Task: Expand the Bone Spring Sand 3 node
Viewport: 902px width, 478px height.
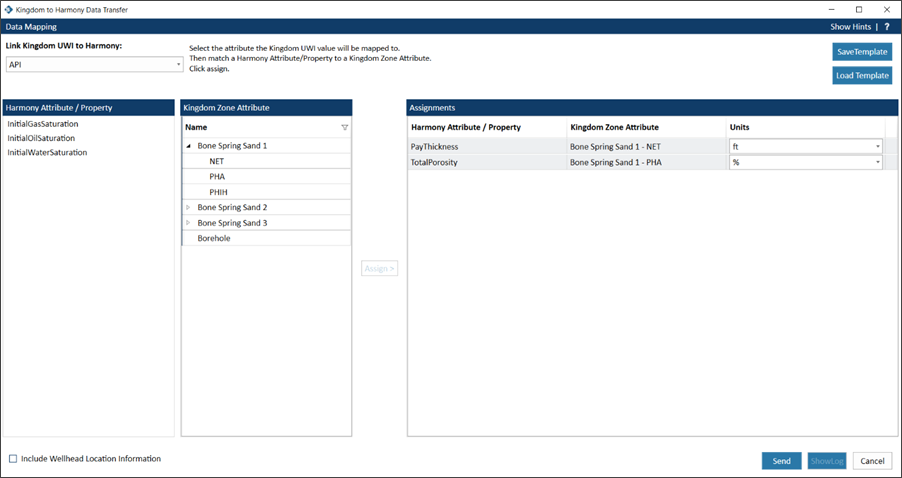Action: (x=189, y=223)
